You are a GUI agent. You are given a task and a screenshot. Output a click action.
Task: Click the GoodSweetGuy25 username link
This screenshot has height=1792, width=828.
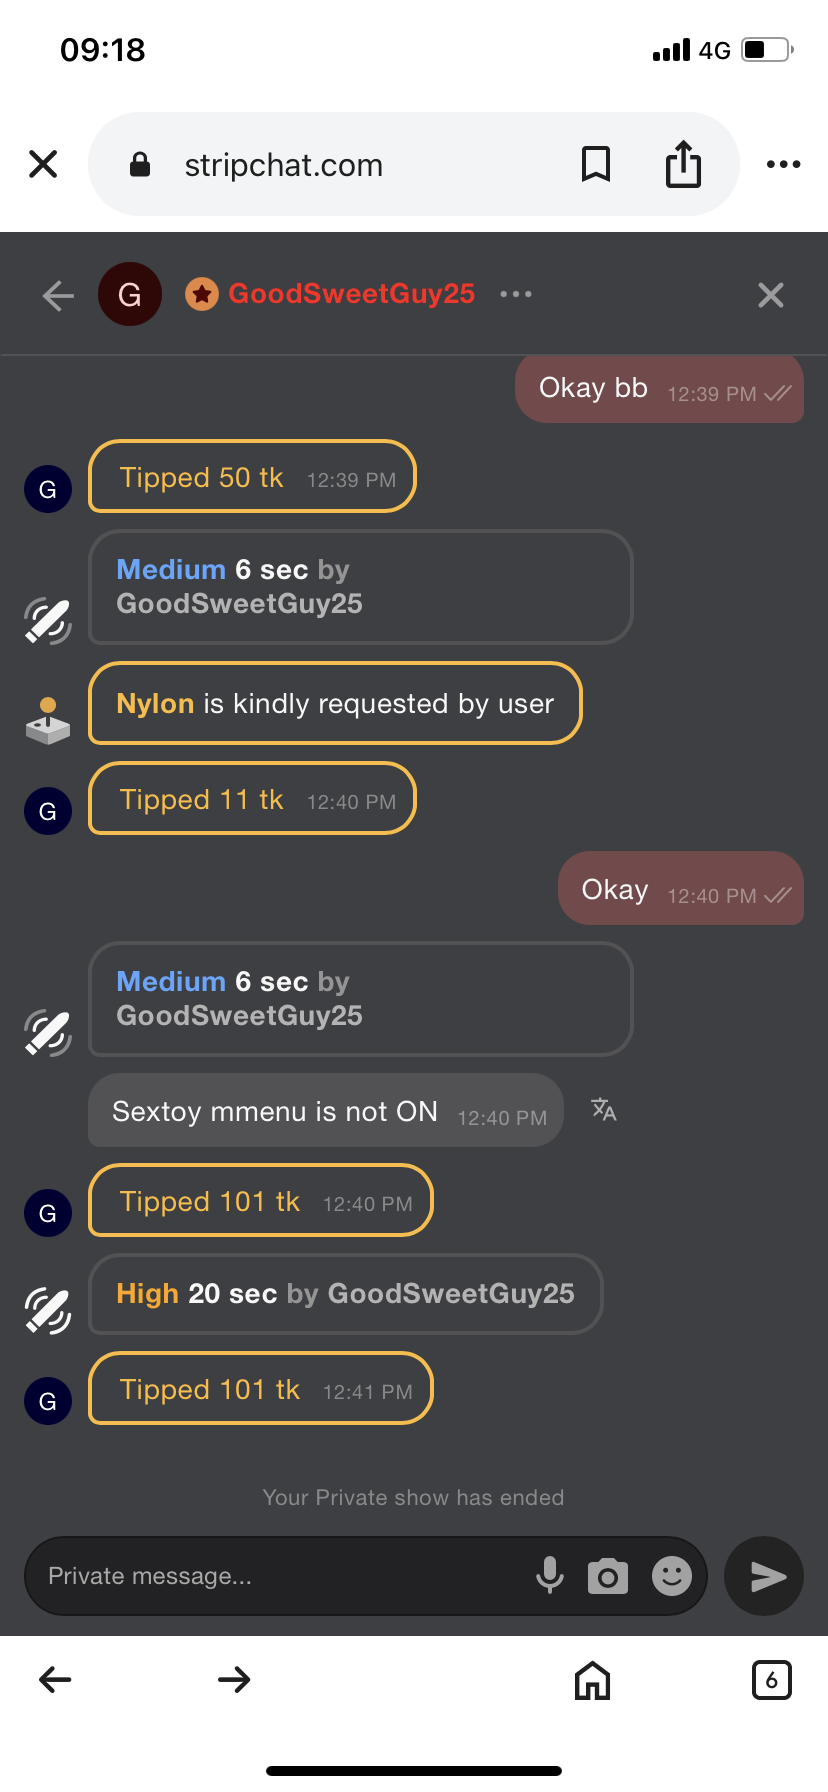coord(351,294)
